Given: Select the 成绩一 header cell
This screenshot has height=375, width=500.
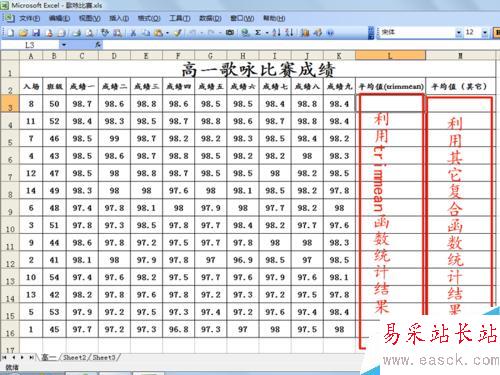Looking at the screenshot, I should click(x=82, y=86).
